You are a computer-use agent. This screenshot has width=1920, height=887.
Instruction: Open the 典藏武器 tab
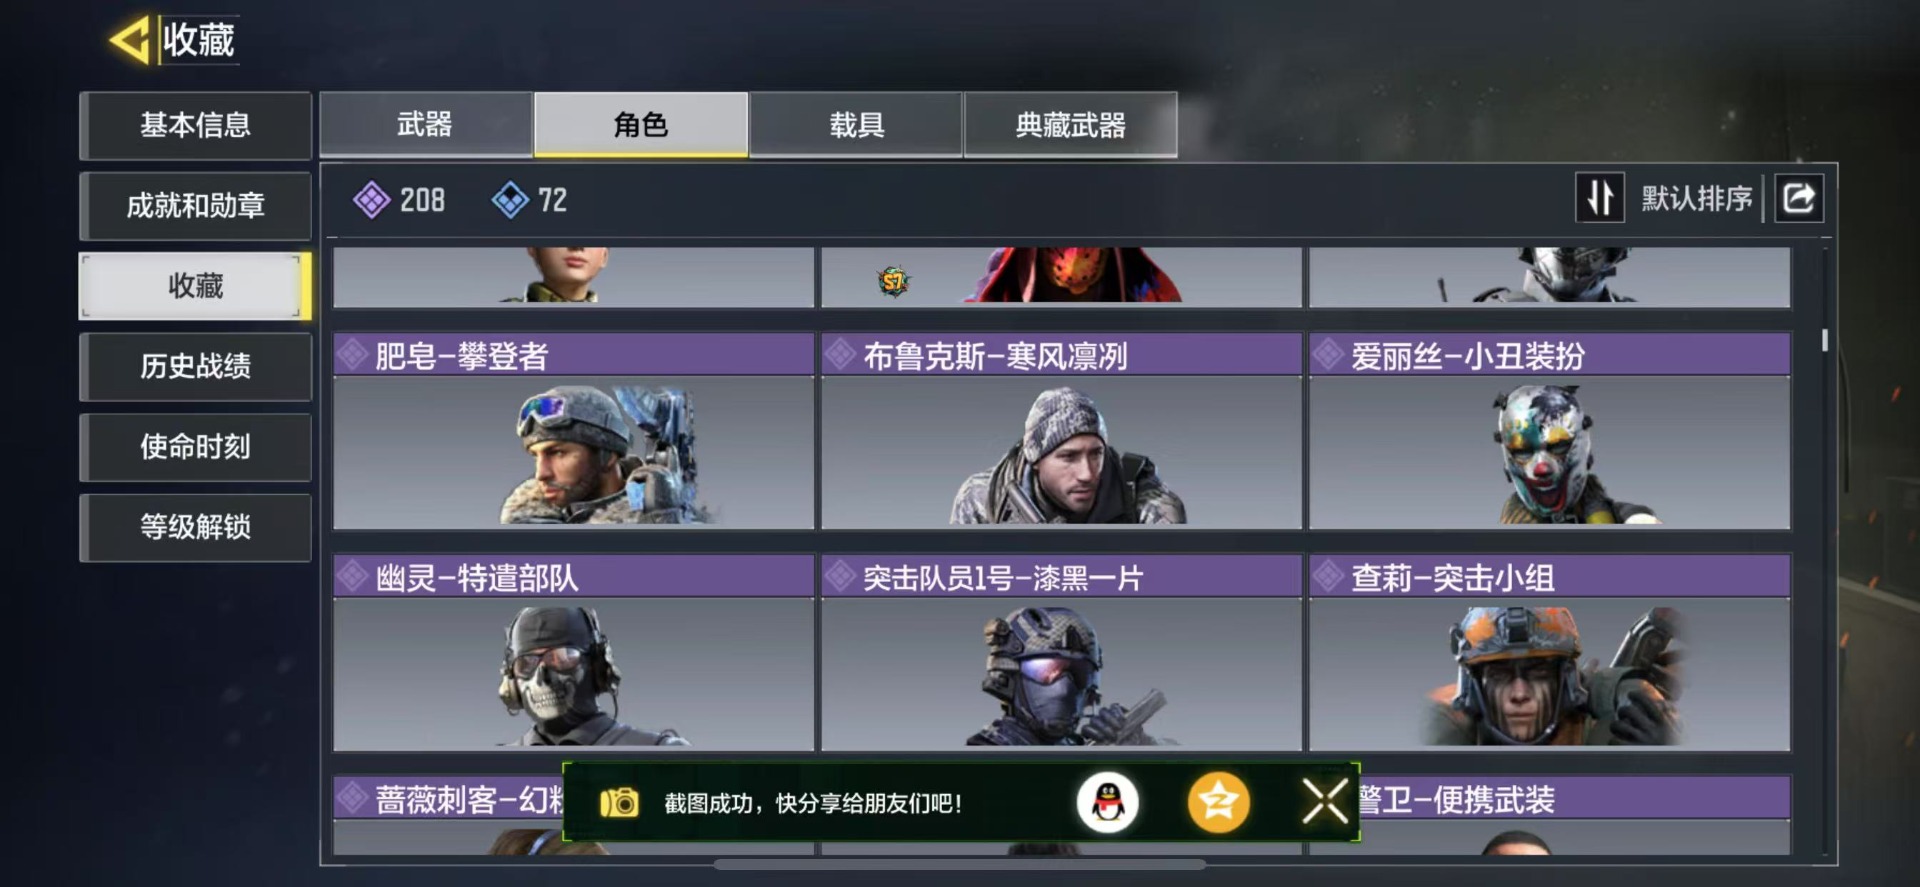click(x=1071, y=125)
